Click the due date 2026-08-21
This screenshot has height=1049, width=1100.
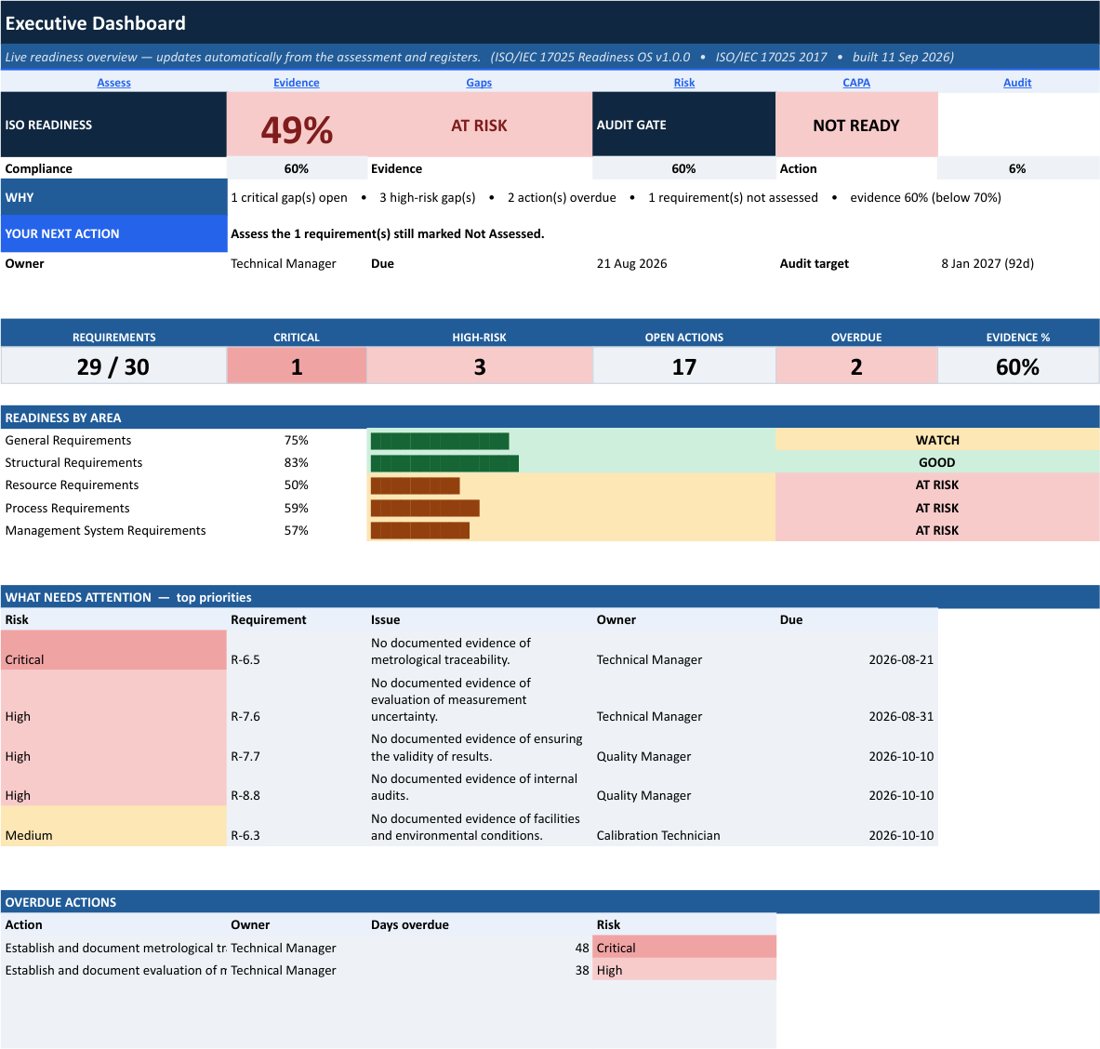pos(901,660)
